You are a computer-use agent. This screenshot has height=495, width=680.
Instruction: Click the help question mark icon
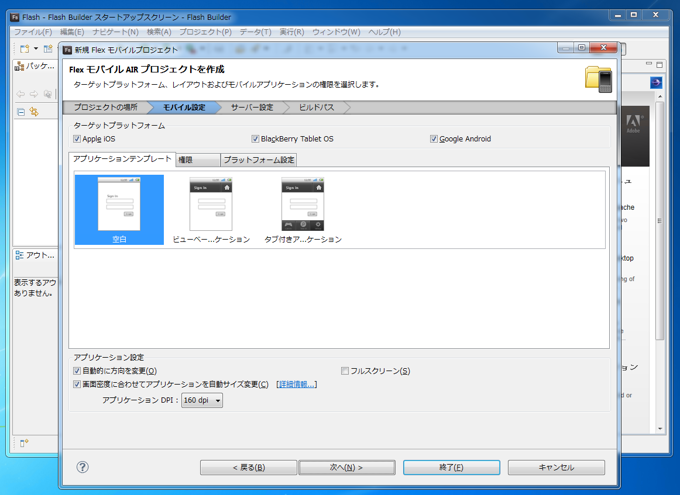point(82,467)
